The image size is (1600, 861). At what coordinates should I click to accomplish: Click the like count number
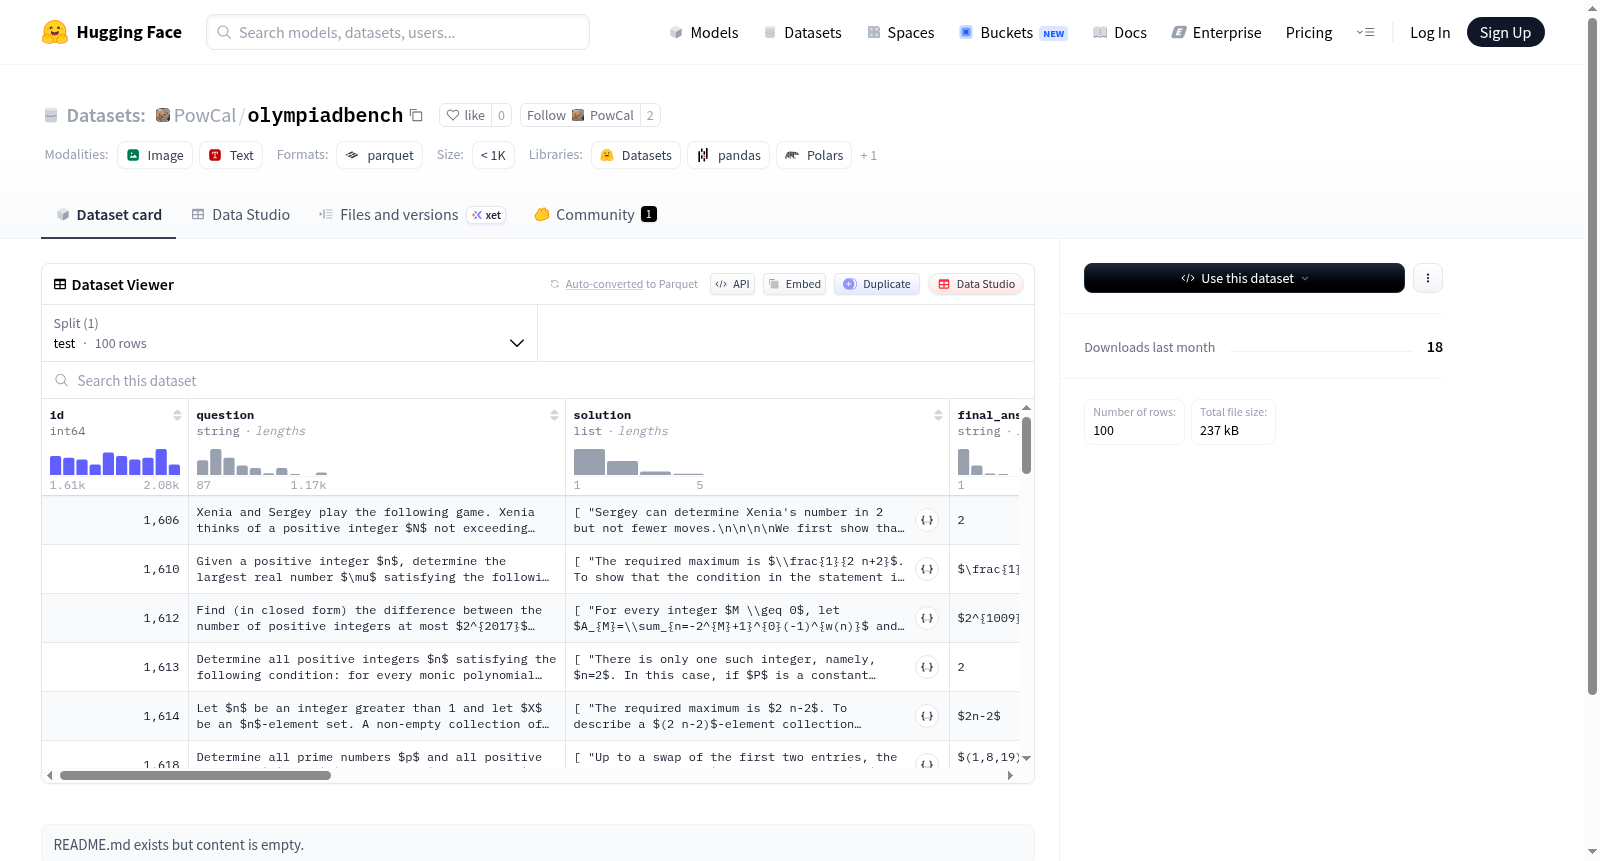(502, 116)
